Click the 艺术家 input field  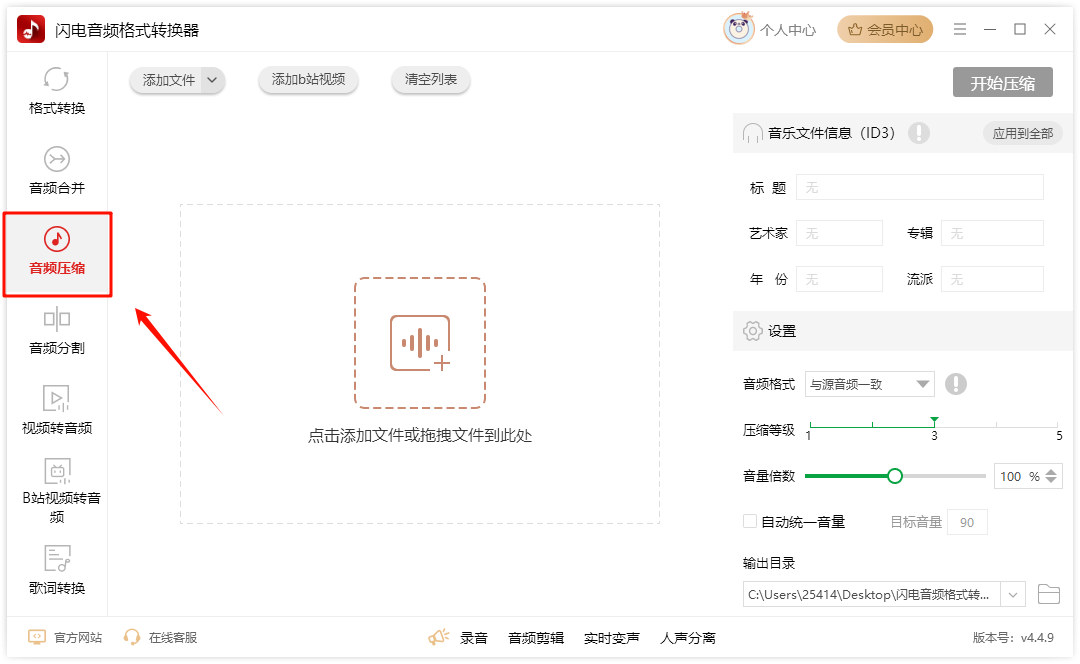[839, 234]
